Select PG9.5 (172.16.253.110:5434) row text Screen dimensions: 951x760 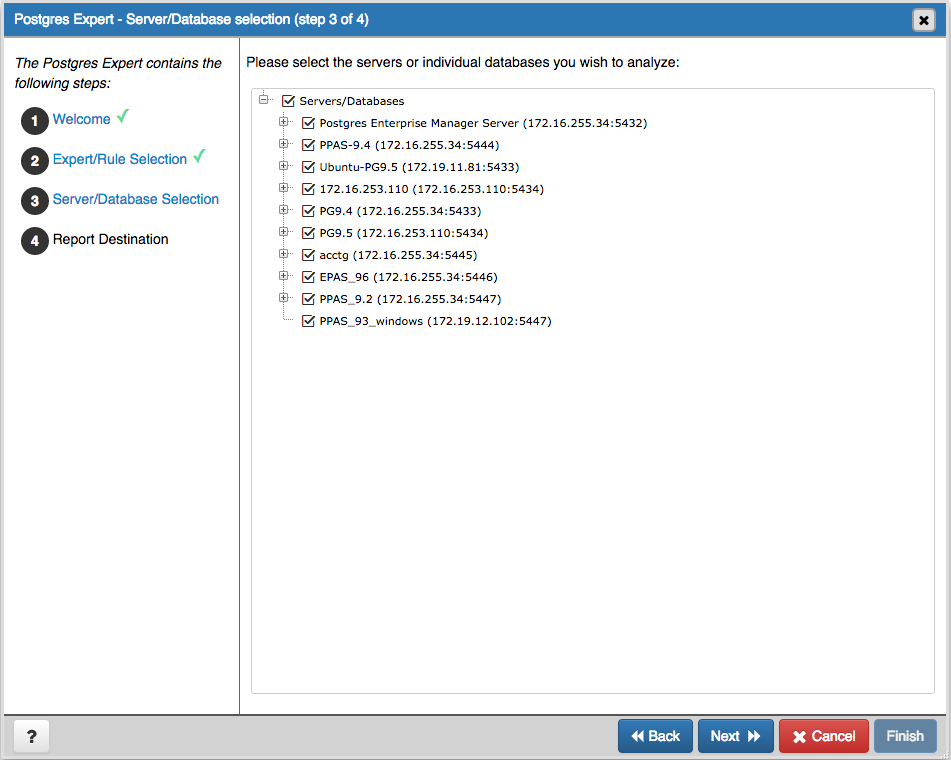403,233
